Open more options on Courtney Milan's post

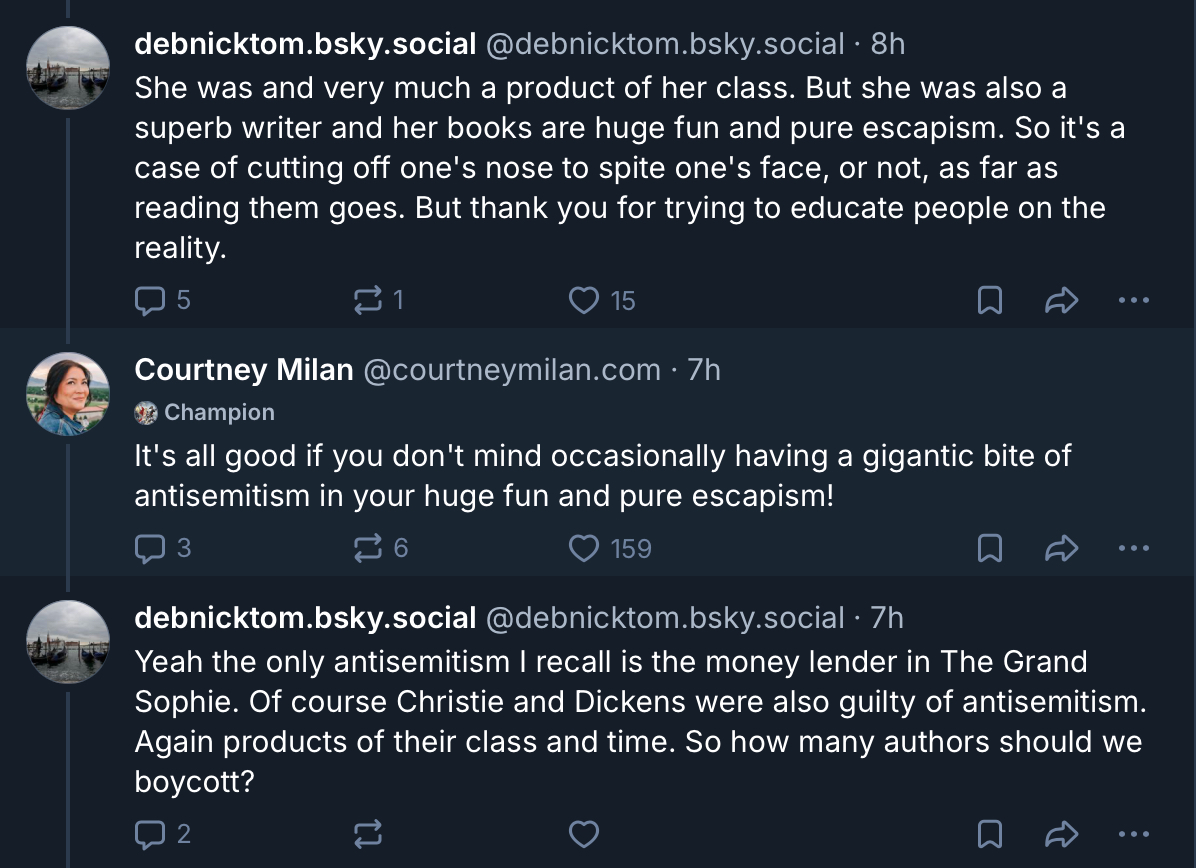pos(1133,548)
